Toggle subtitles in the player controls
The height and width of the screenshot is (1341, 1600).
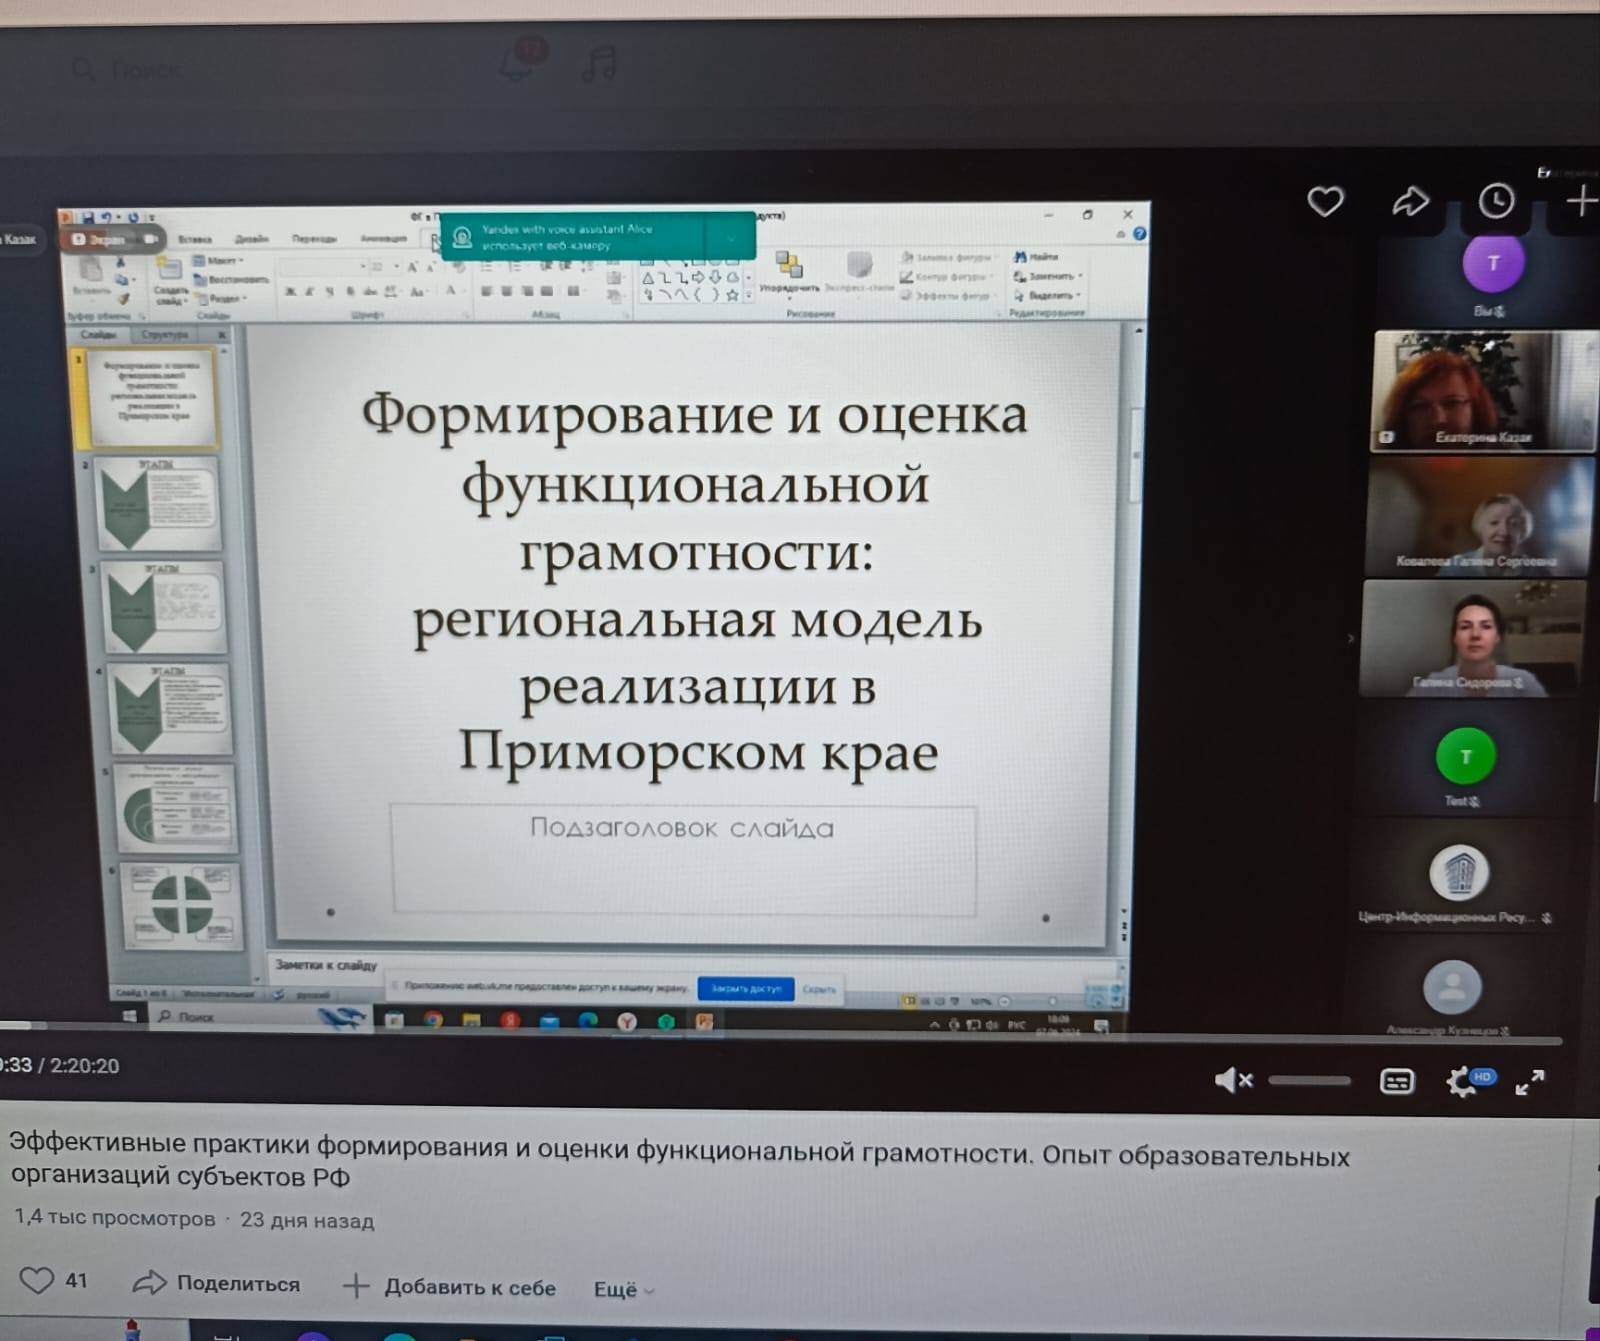pyautogui.click(x=1396, y=1081)
